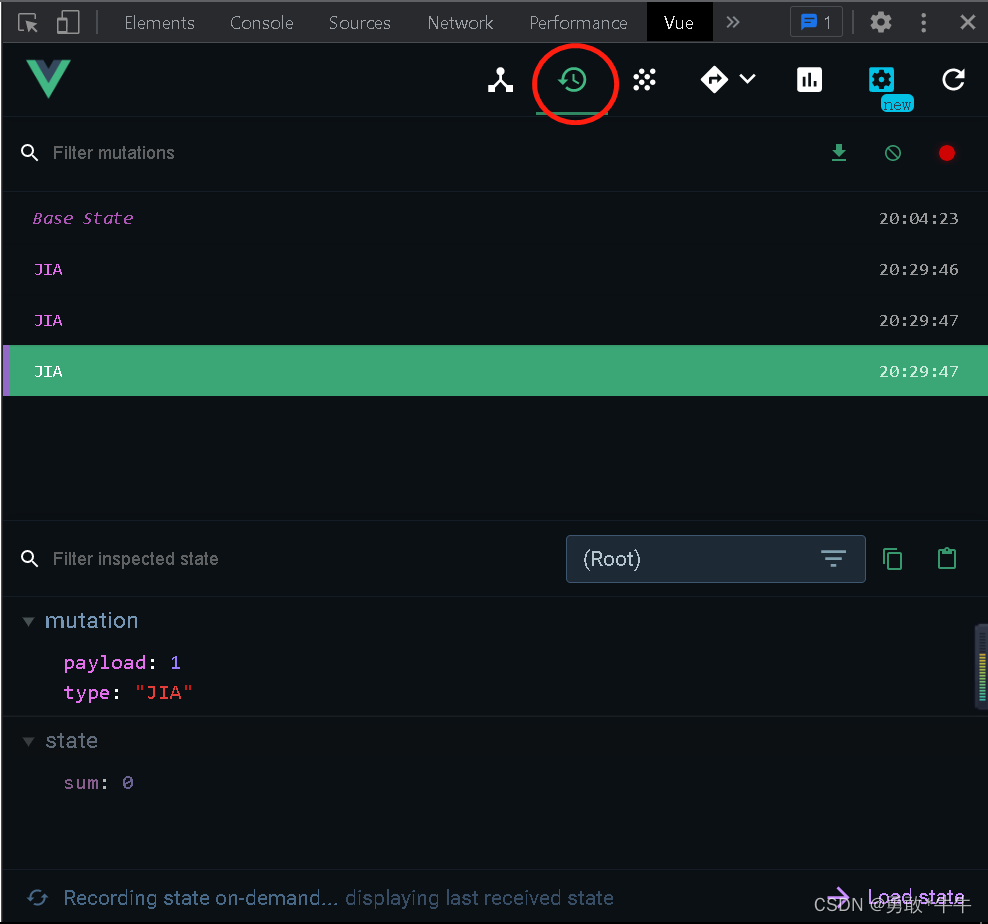This screenshot has height=924, width=988.
Task: Toggle the red mutation recording button
Action: coord(947,153)
